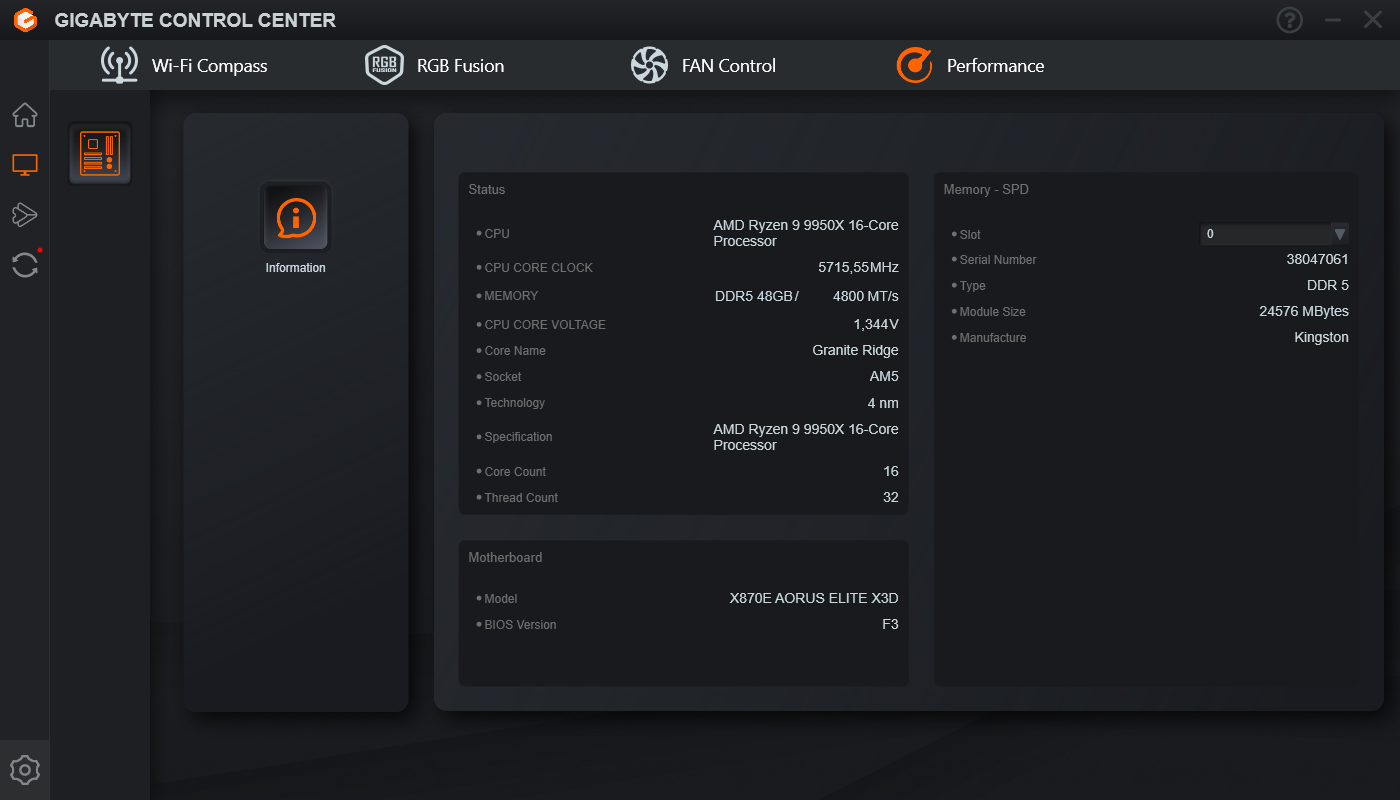Screen dimensions: 1400x800
Task: Open the settings gear icon
Action: pos(25,770)
